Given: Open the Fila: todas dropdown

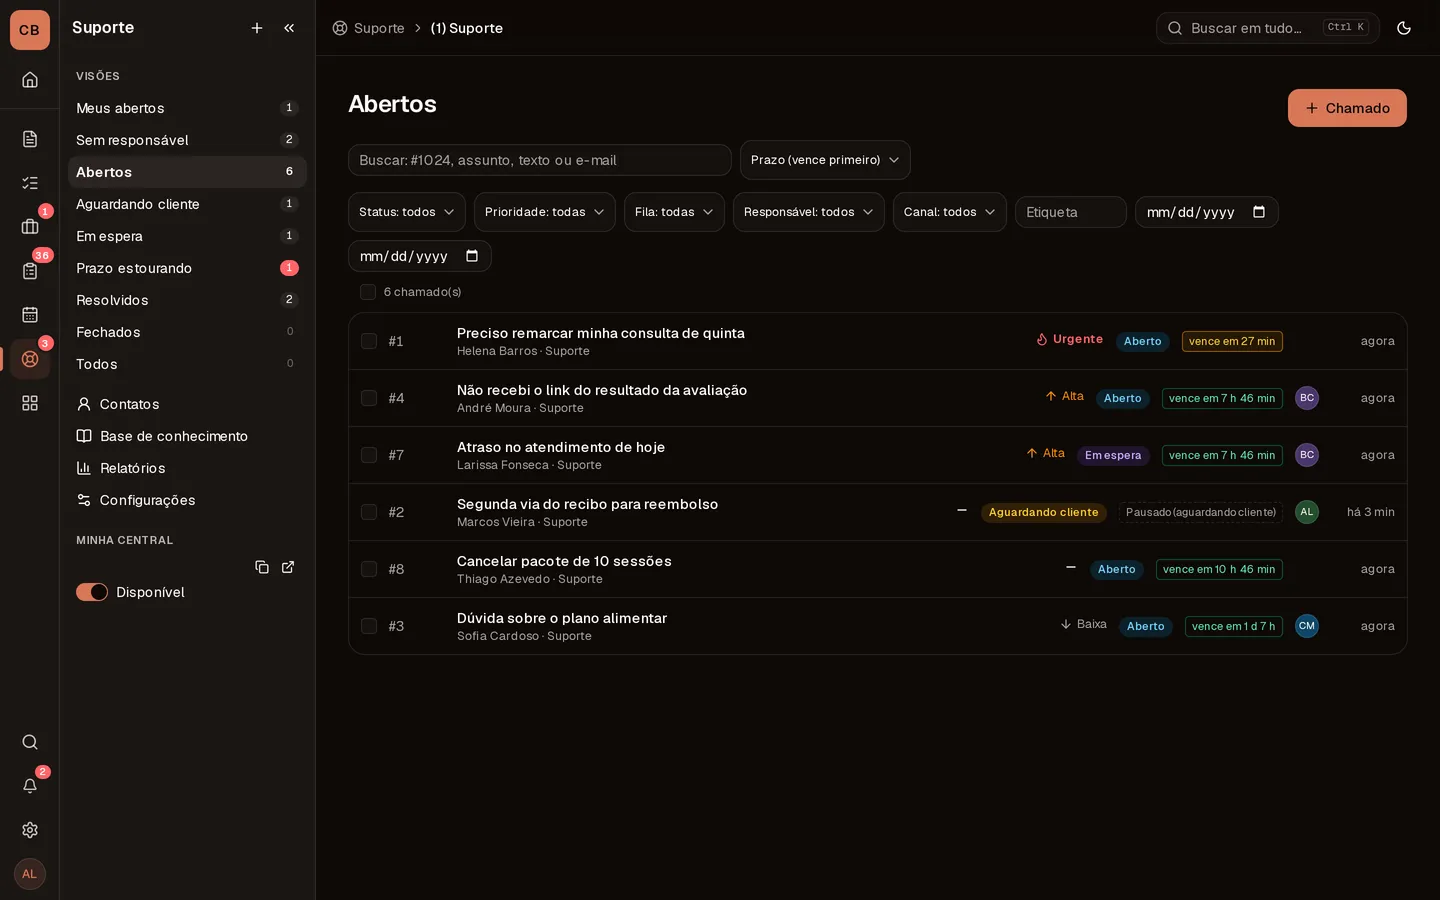Looking at the screenshot, I should tap(674, 212).
